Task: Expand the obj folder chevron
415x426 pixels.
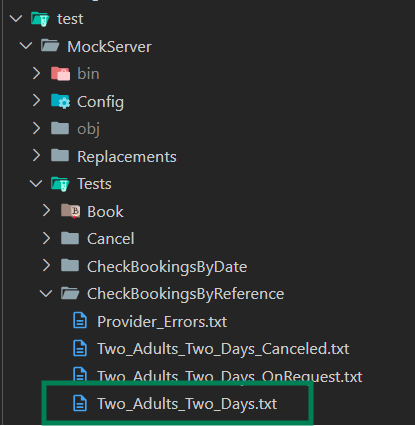Action: (x=36, y=128)
